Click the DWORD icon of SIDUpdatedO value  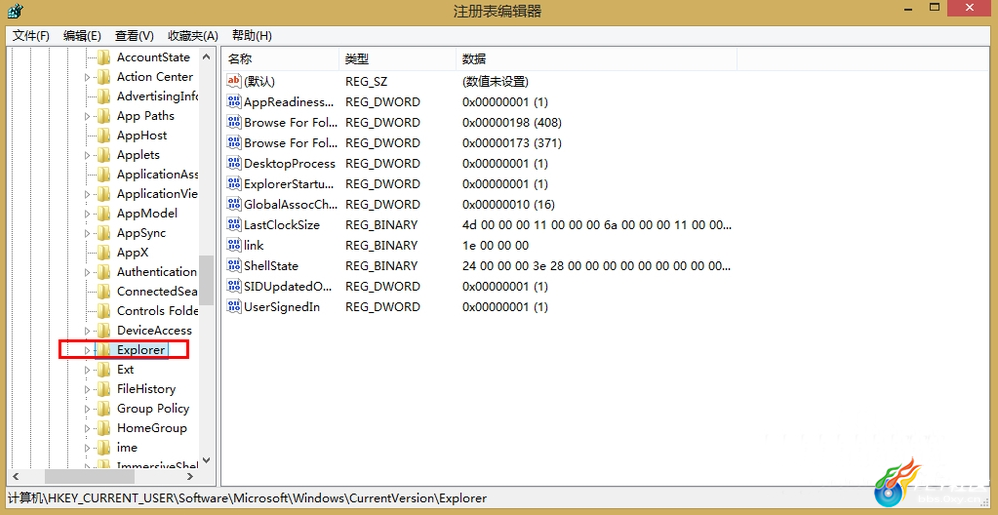coord(234,286)
